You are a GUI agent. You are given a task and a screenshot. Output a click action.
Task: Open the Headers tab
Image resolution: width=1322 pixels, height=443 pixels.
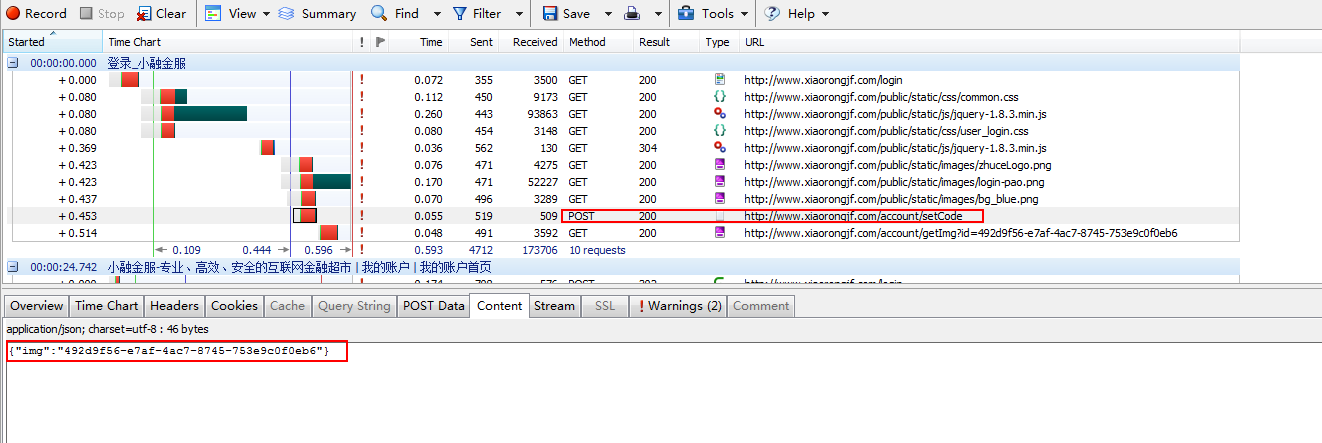point(174,306)
